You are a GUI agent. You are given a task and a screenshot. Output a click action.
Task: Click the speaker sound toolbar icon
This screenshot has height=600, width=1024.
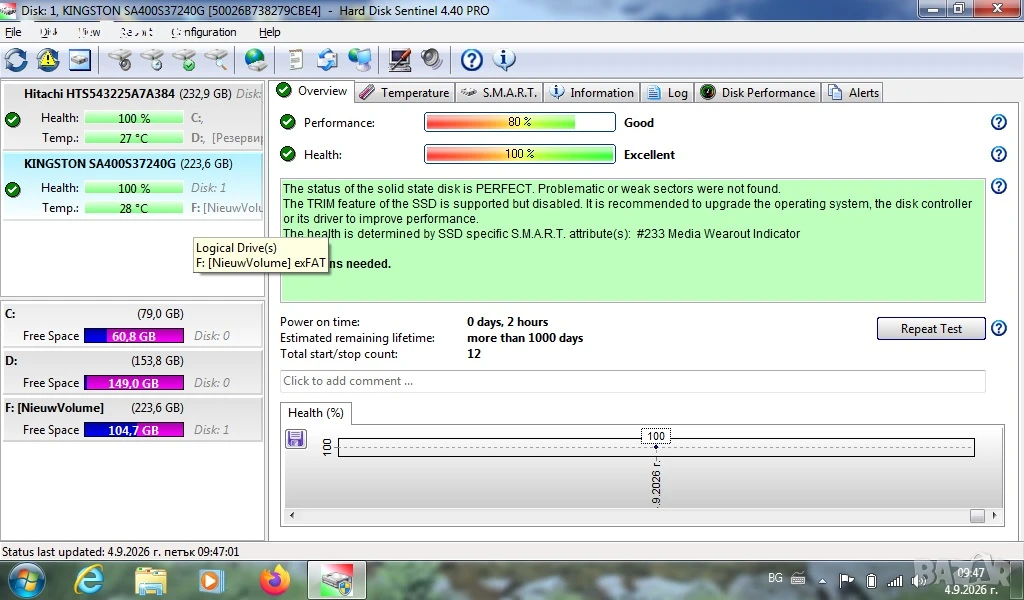(x=432, y=60)
